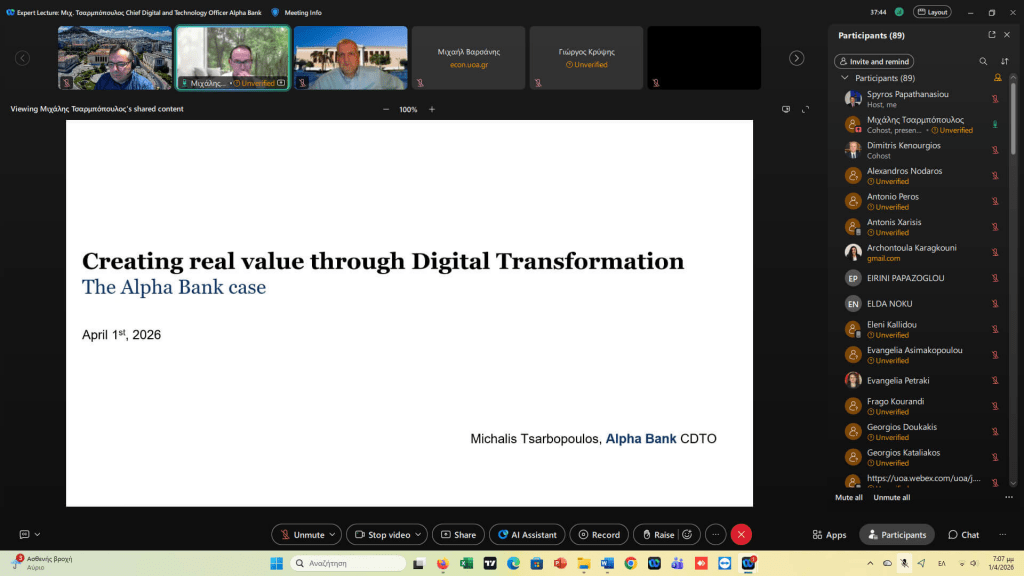The width and height of the screenshot is (1024, 576).
Task: Select participant EIRINI PAPAZOGLOU
Action: (921, 278)
